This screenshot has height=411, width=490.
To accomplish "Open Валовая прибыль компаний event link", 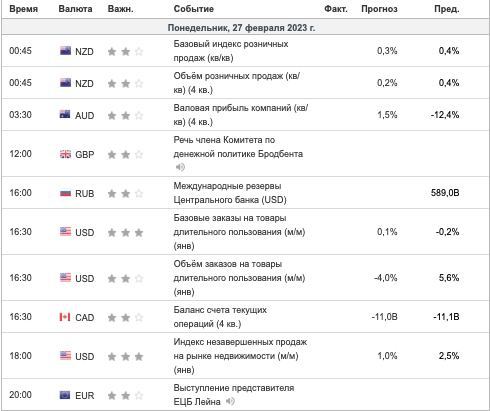I will 241,115.
